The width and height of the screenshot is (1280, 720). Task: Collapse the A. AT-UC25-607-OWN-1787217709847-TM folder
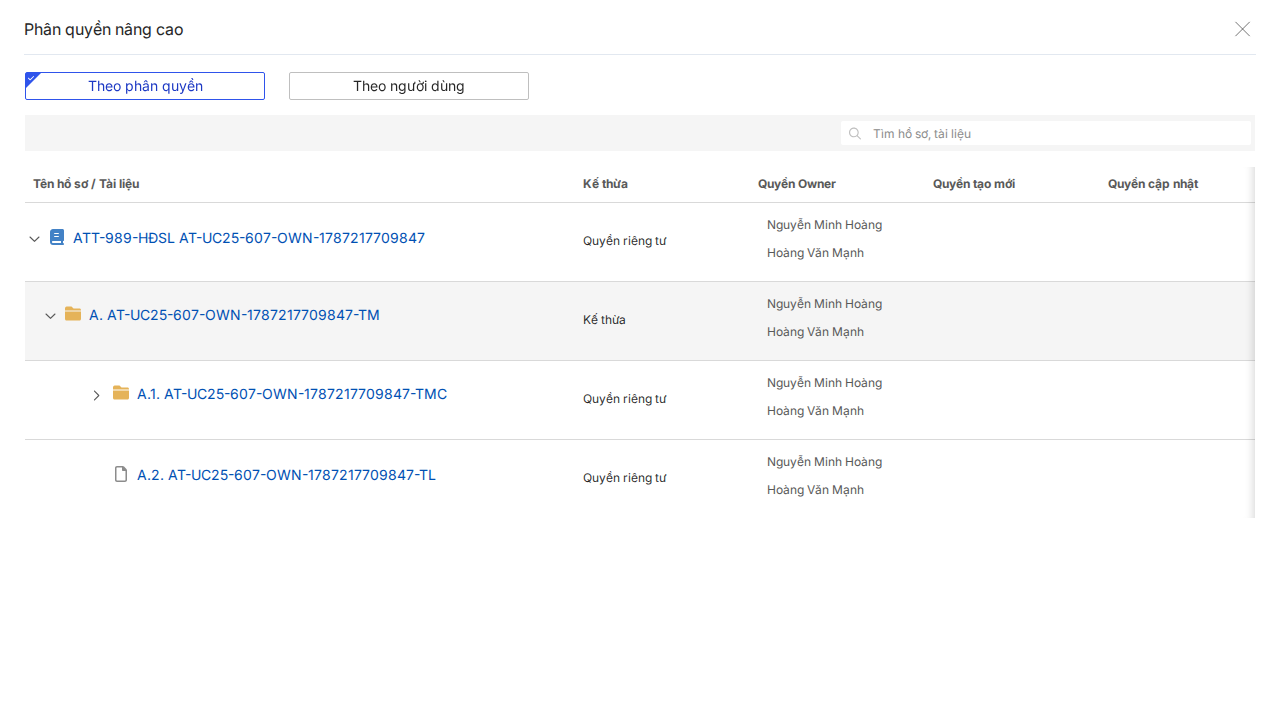coord(50,316)
